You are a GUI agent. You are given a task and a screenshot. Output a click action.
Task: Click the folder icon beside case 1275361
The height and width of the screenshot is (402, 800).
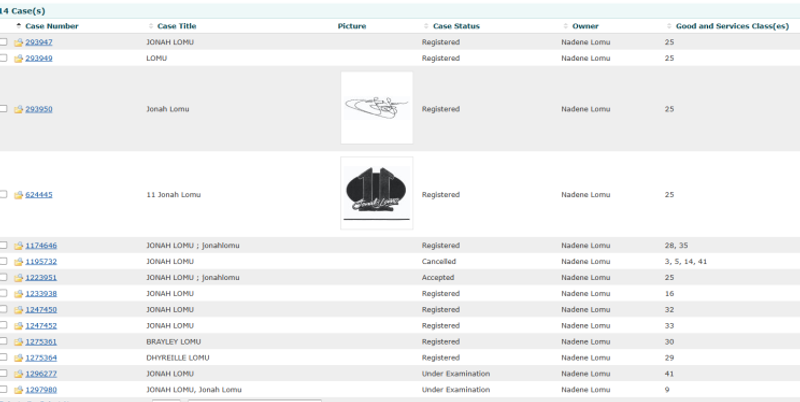coord(18,341)
